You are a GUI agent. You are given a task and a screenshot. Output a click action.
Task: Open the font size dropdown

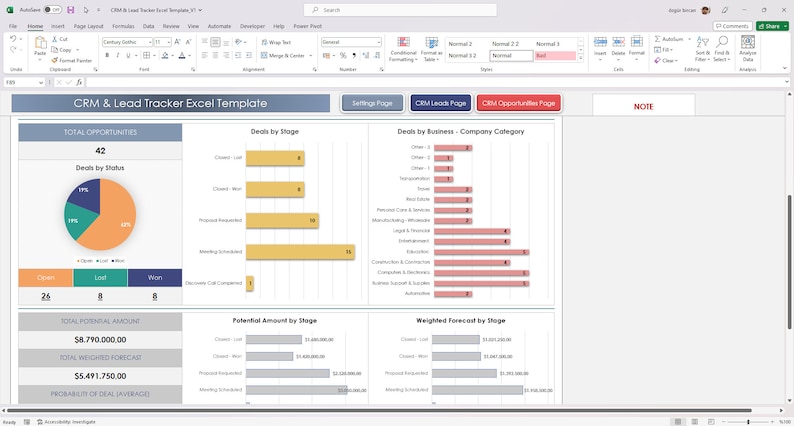[169, 42]
